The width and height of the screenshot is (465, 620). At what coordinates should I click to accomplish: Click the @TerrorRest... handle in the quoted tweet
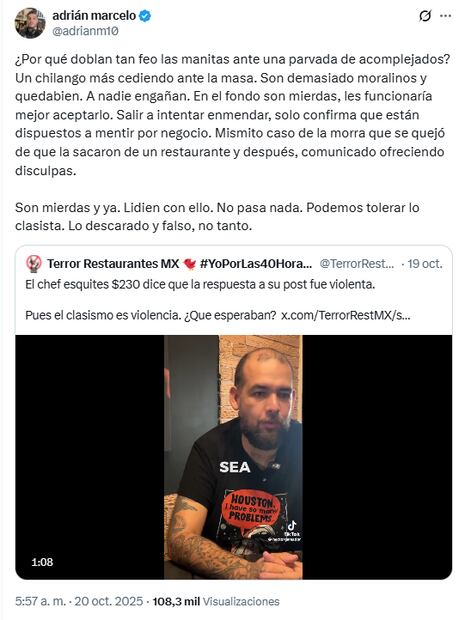(357, 264)
